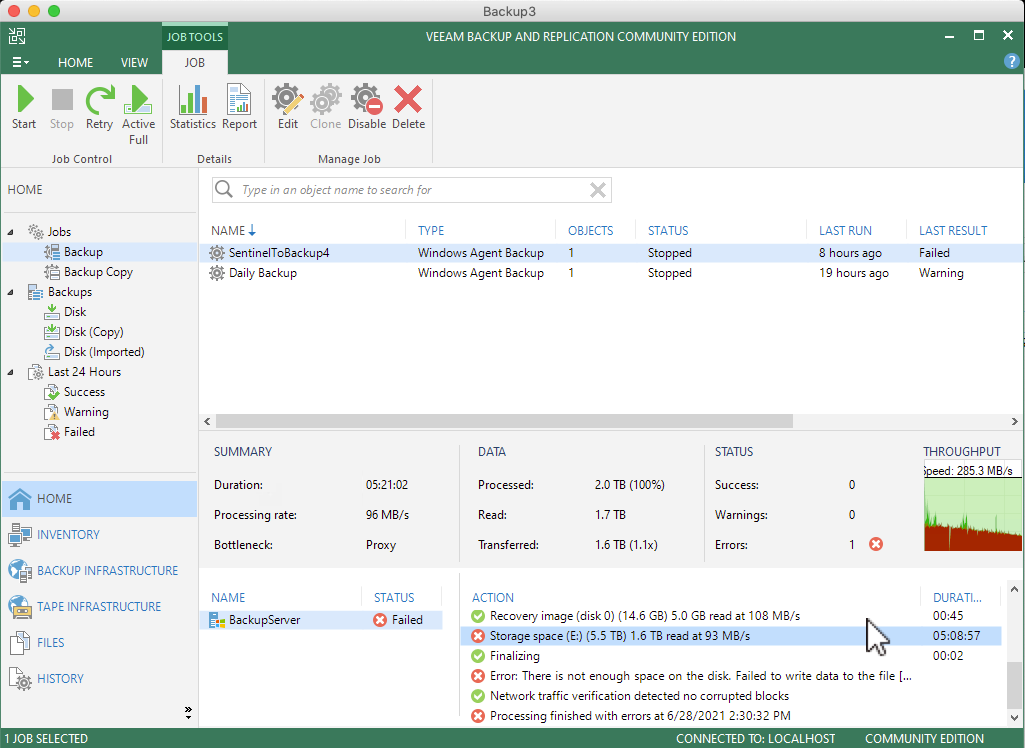1025x748 pixels.
Task: Start the selected backup job
Action: tap(24, 107)
